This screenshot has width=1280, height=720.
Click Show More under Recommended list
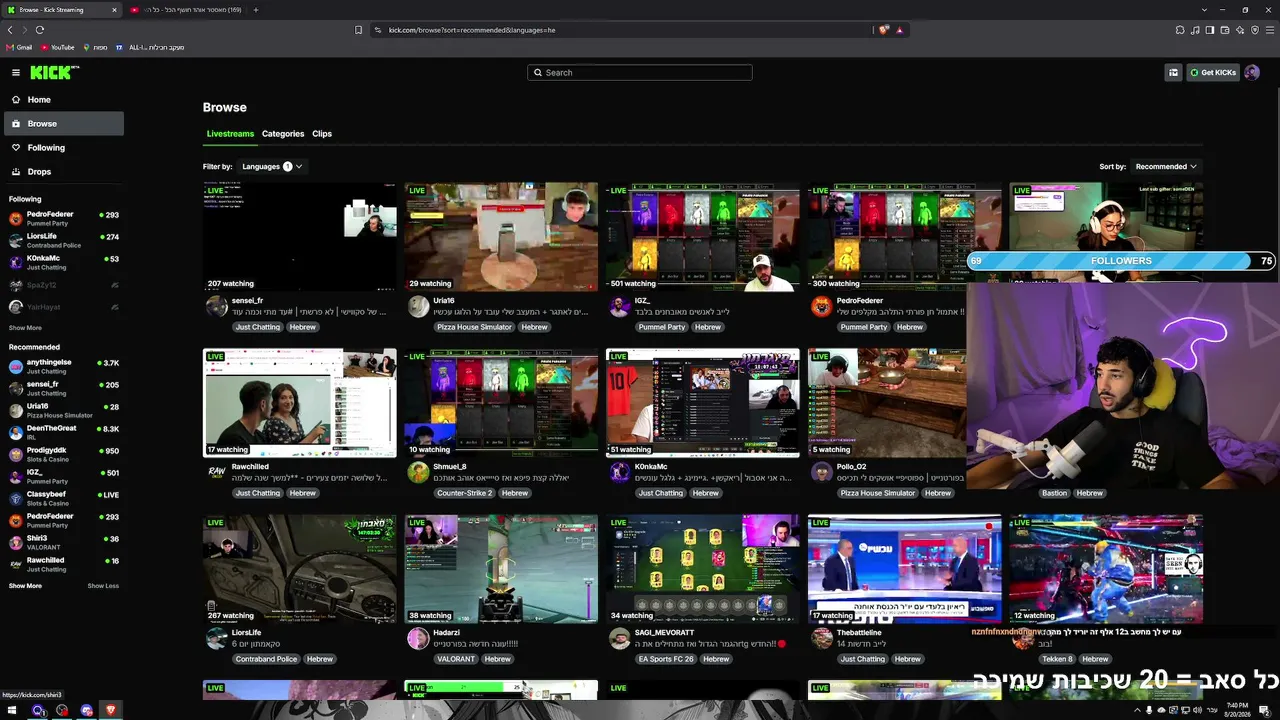click(25, 586)
